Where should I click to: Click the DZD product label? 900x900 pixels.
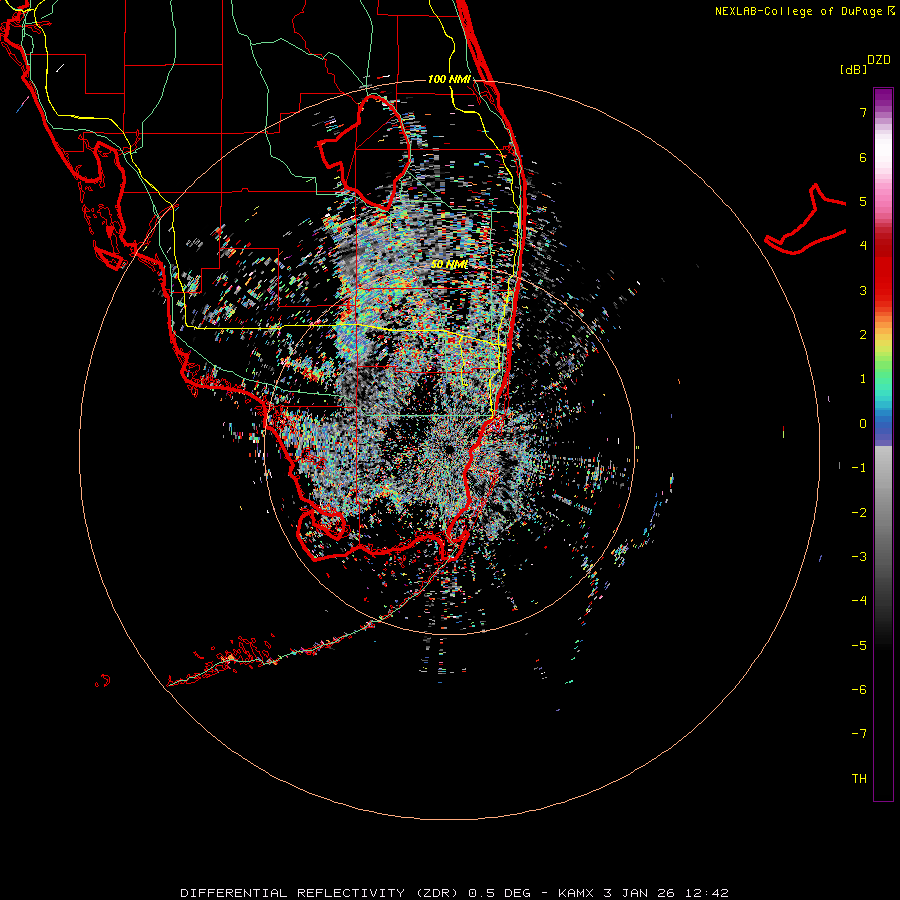(x=879, y=60)
